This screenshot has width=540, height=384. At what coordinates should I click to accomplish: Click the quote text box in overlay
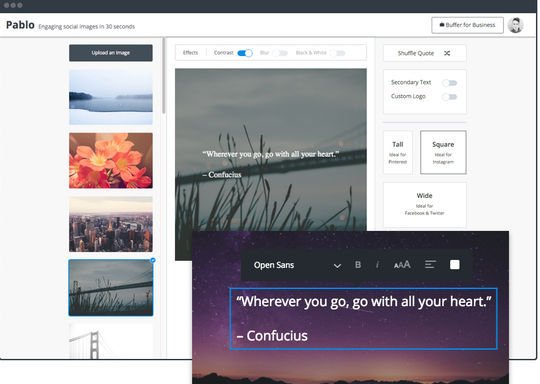tap(364, 319)
